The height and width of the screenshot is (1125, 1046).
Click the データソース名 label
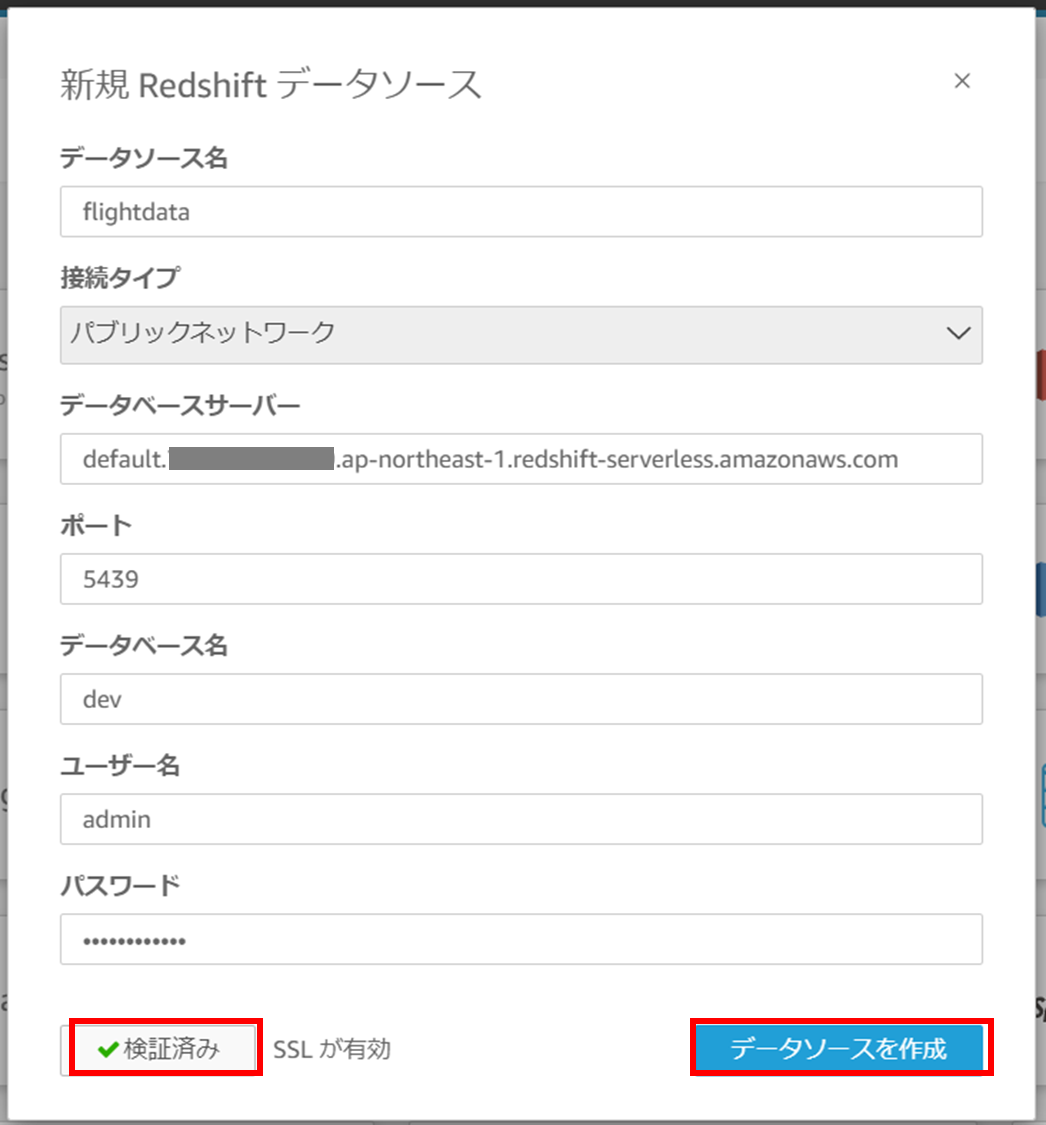coord(143,158)
